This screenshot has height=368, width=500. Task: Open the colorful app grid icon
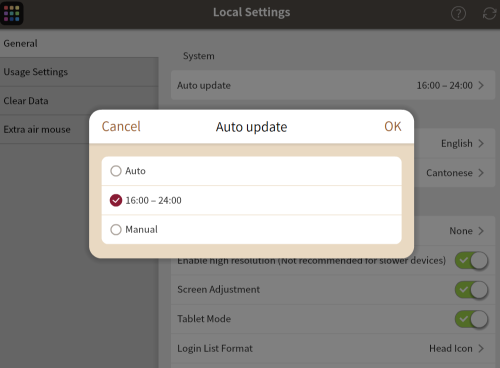[12, 13]
